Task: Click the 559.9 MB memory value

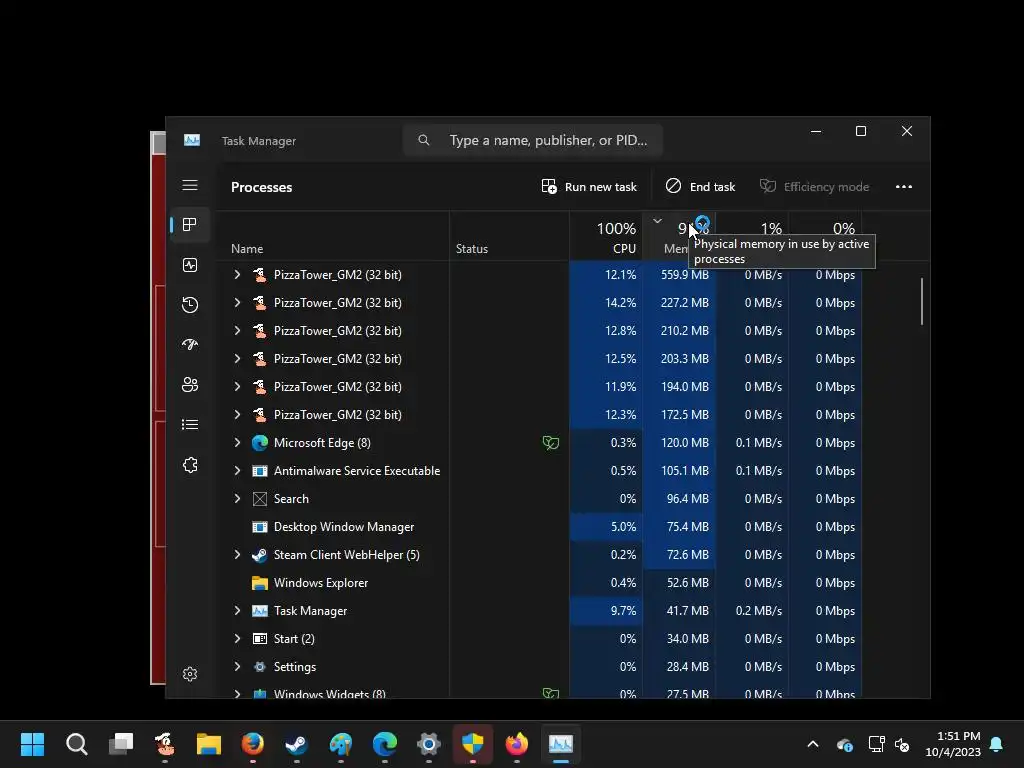Action: (684, 275)
